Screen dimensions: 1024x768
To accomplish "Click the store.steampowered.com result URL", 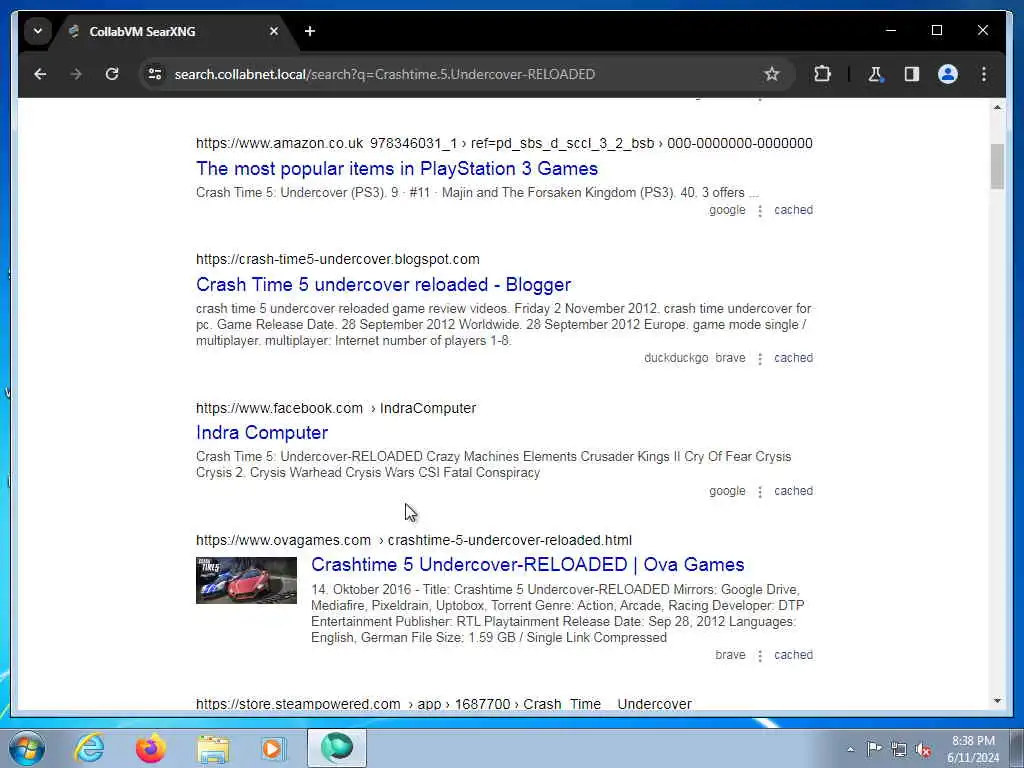I will point(443,704).
